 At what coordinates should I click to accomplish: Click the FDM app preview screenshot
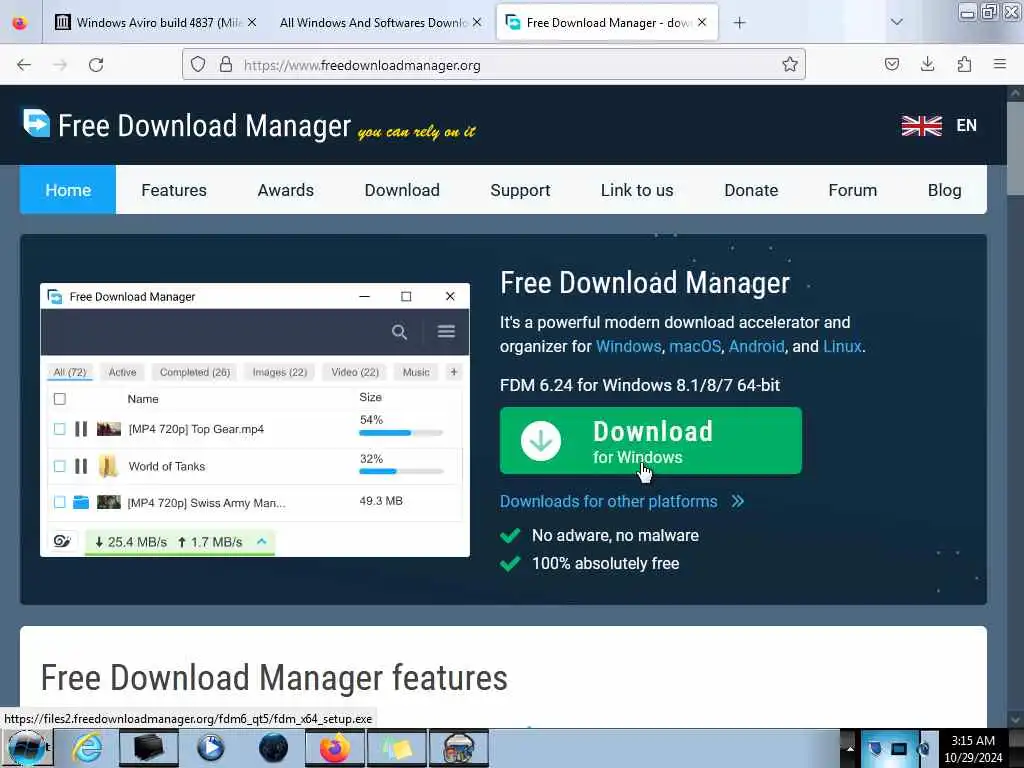click(255, 420)
